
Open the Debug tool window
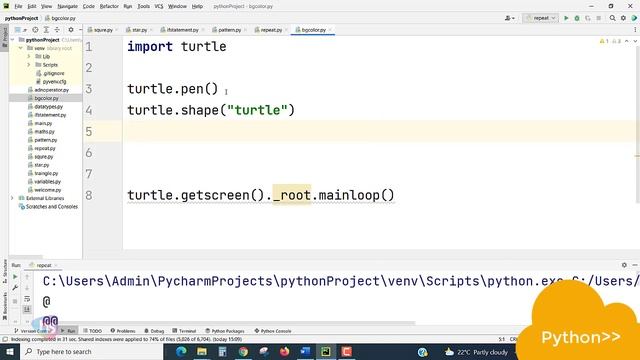coord(154,331)
